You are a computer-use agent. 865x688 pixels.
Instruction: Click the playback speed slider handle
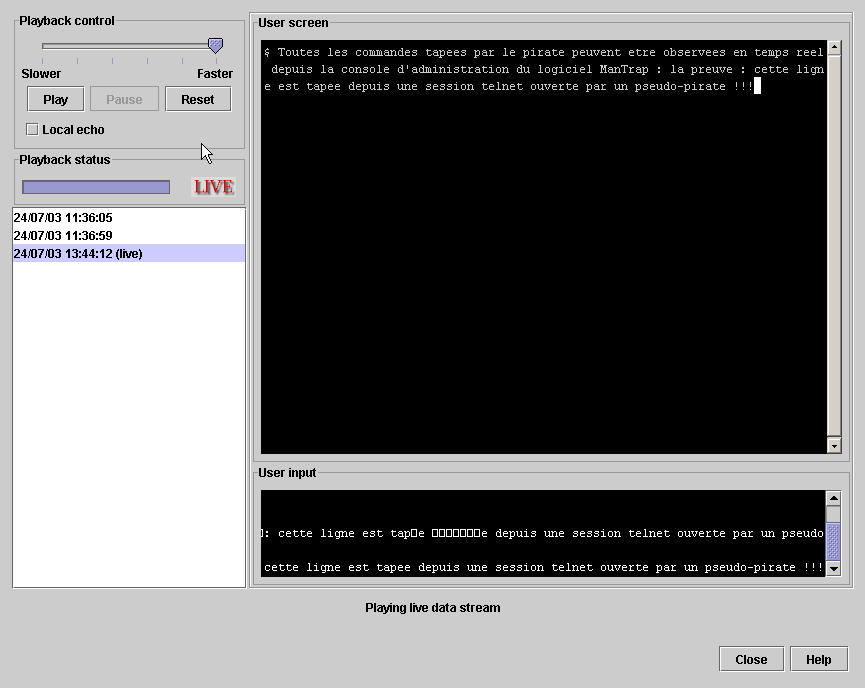[215, 45]
